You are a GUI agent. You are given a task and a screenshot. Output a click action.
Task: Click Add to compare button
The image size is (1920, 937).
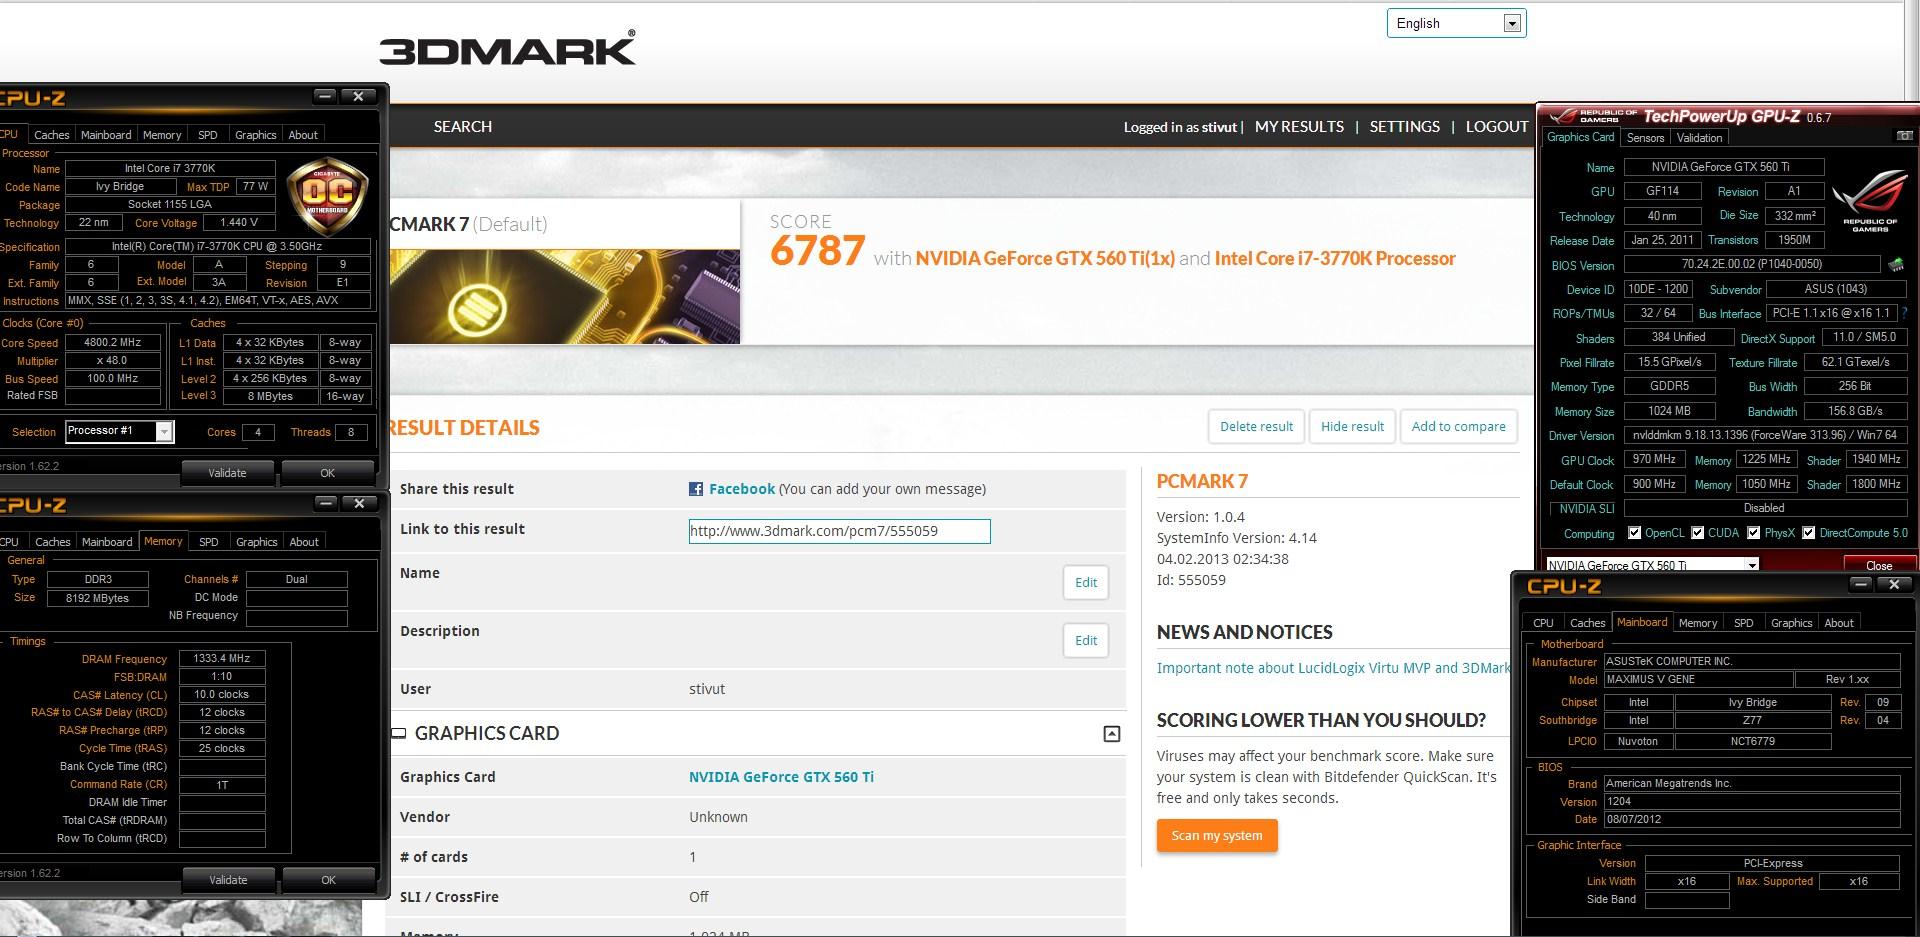point(1458,426)
